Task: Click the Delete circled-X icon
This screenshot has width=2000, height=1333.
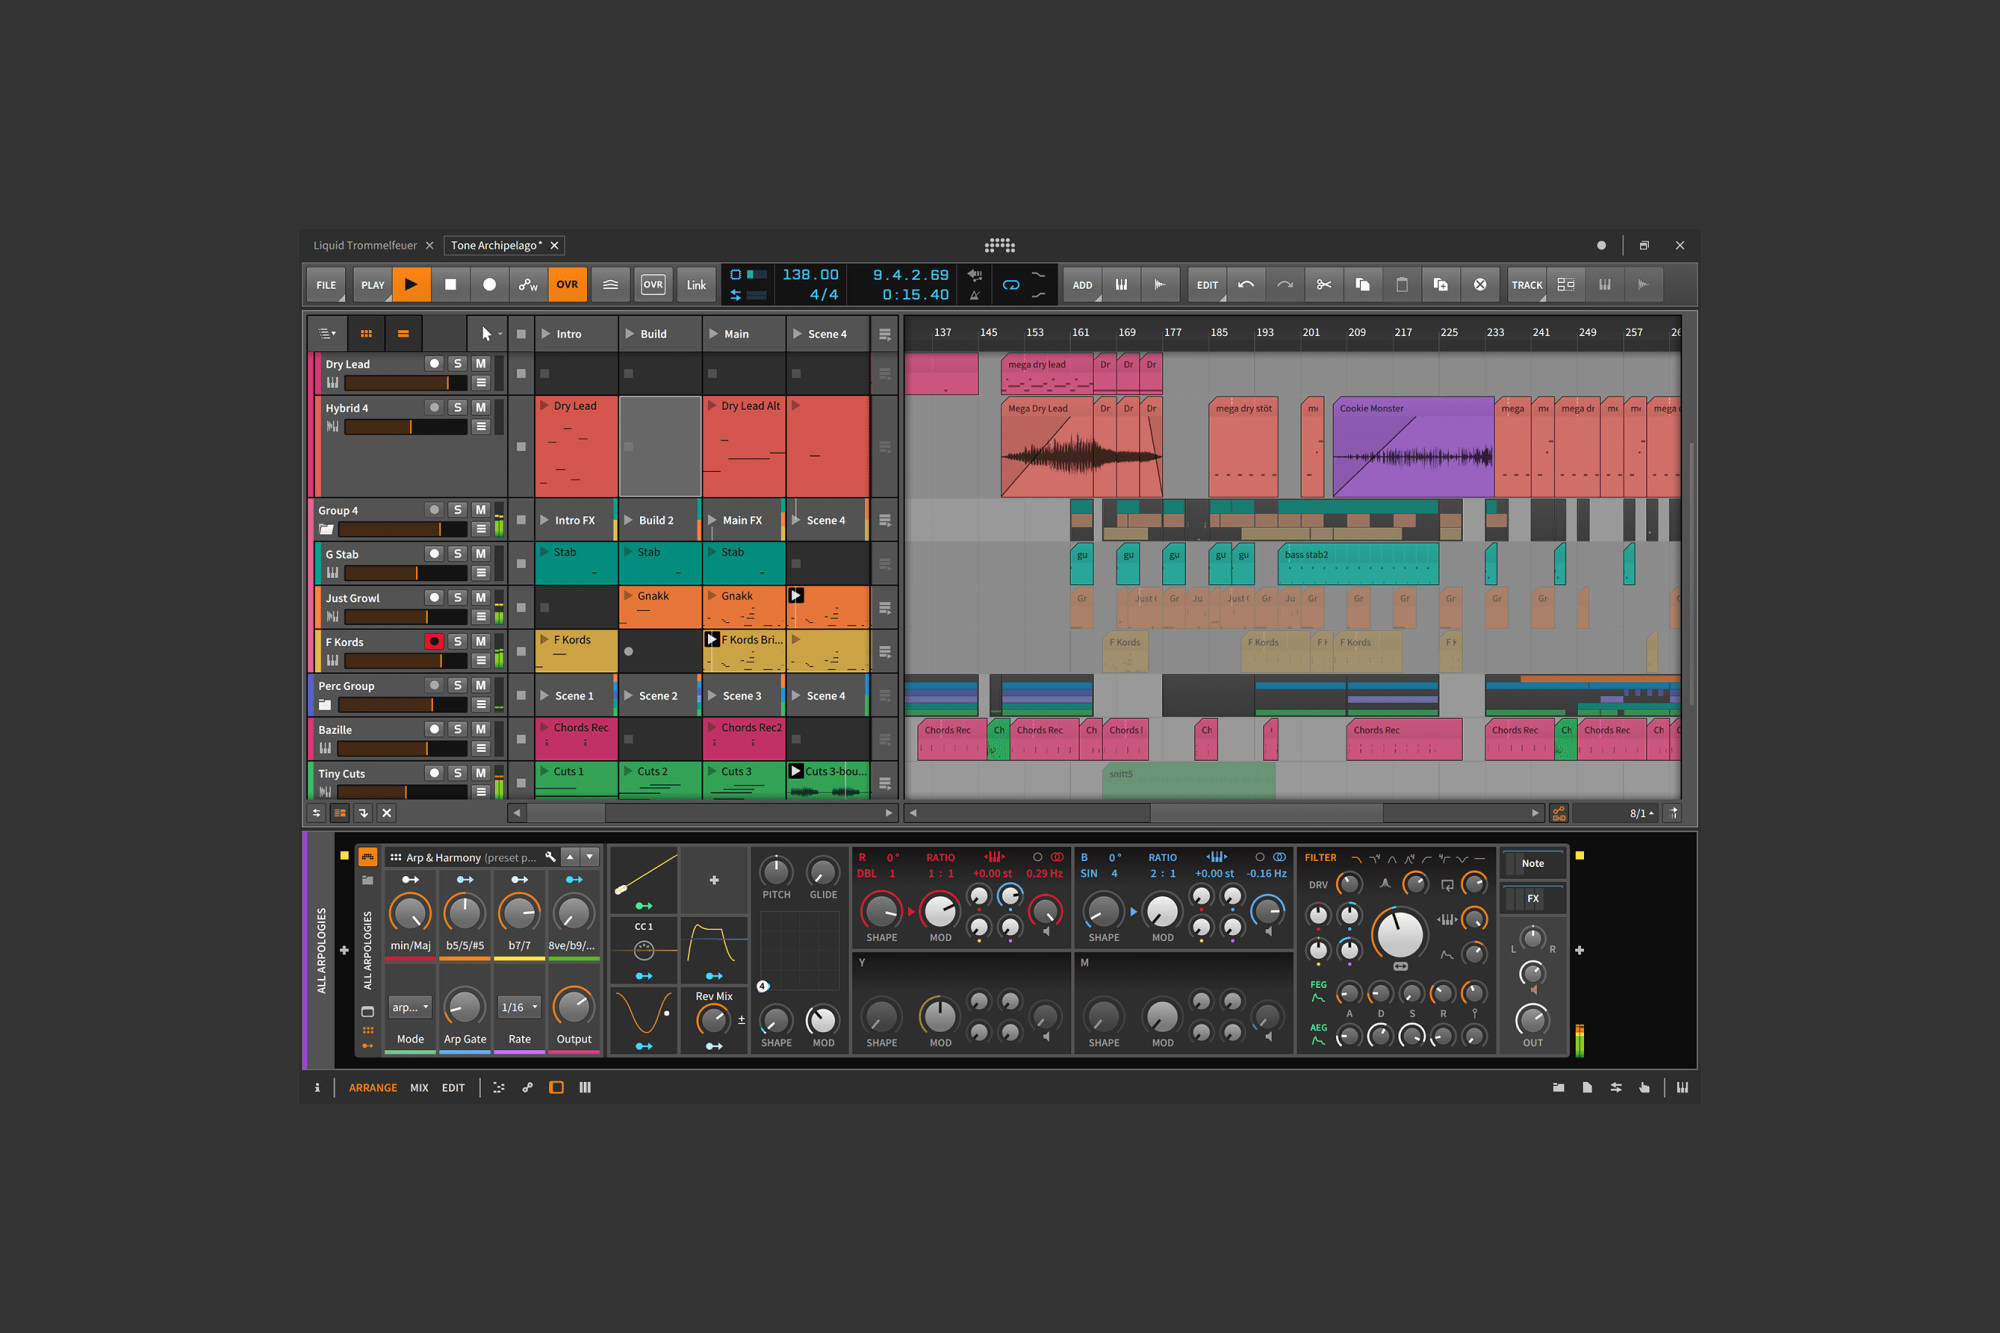Action: 1480,285
